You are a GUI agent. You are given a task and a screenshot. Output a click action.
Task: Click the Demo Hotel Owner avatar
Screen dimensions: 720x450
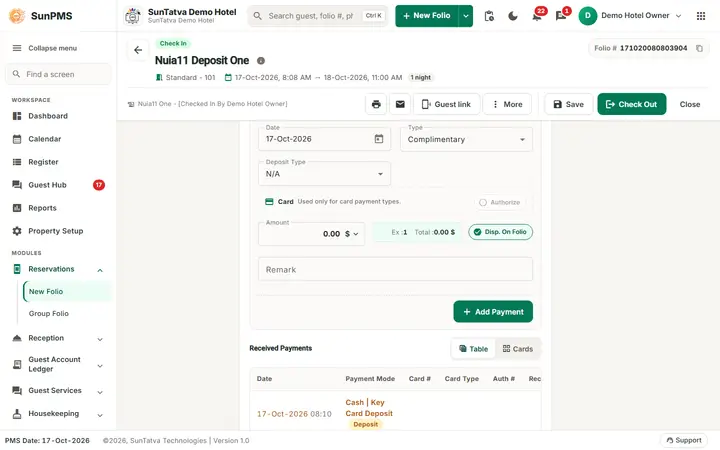pyautogui.click(x=588, y=16)
